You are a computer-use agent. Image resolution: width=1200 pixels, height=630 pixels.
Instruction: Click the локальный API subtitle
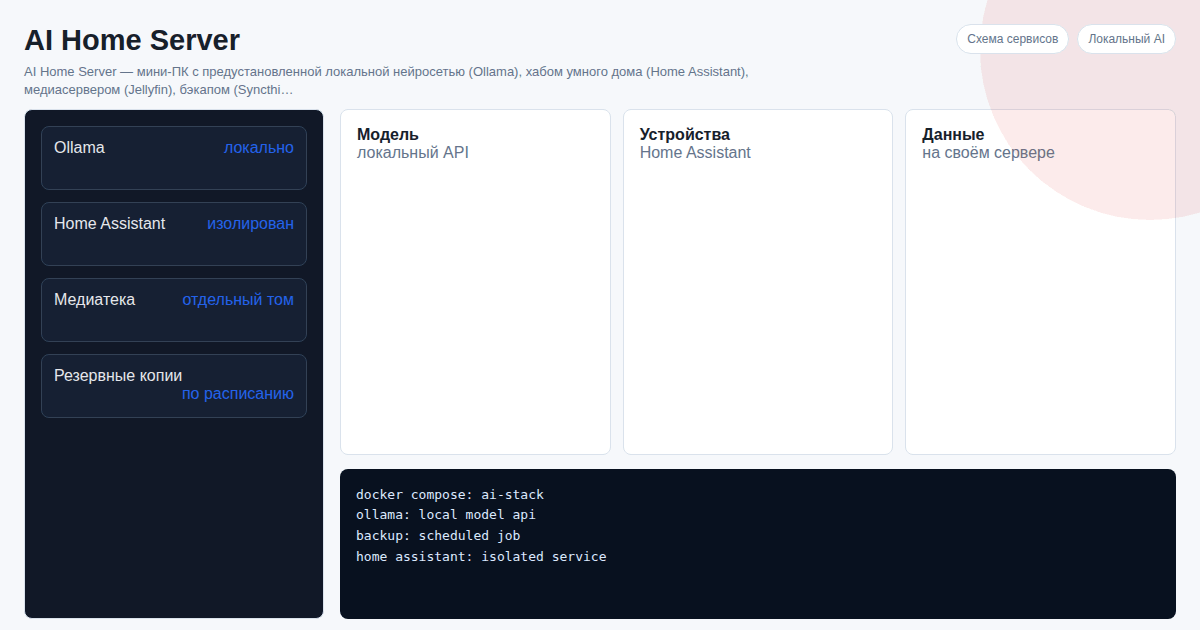pos(413,153)
